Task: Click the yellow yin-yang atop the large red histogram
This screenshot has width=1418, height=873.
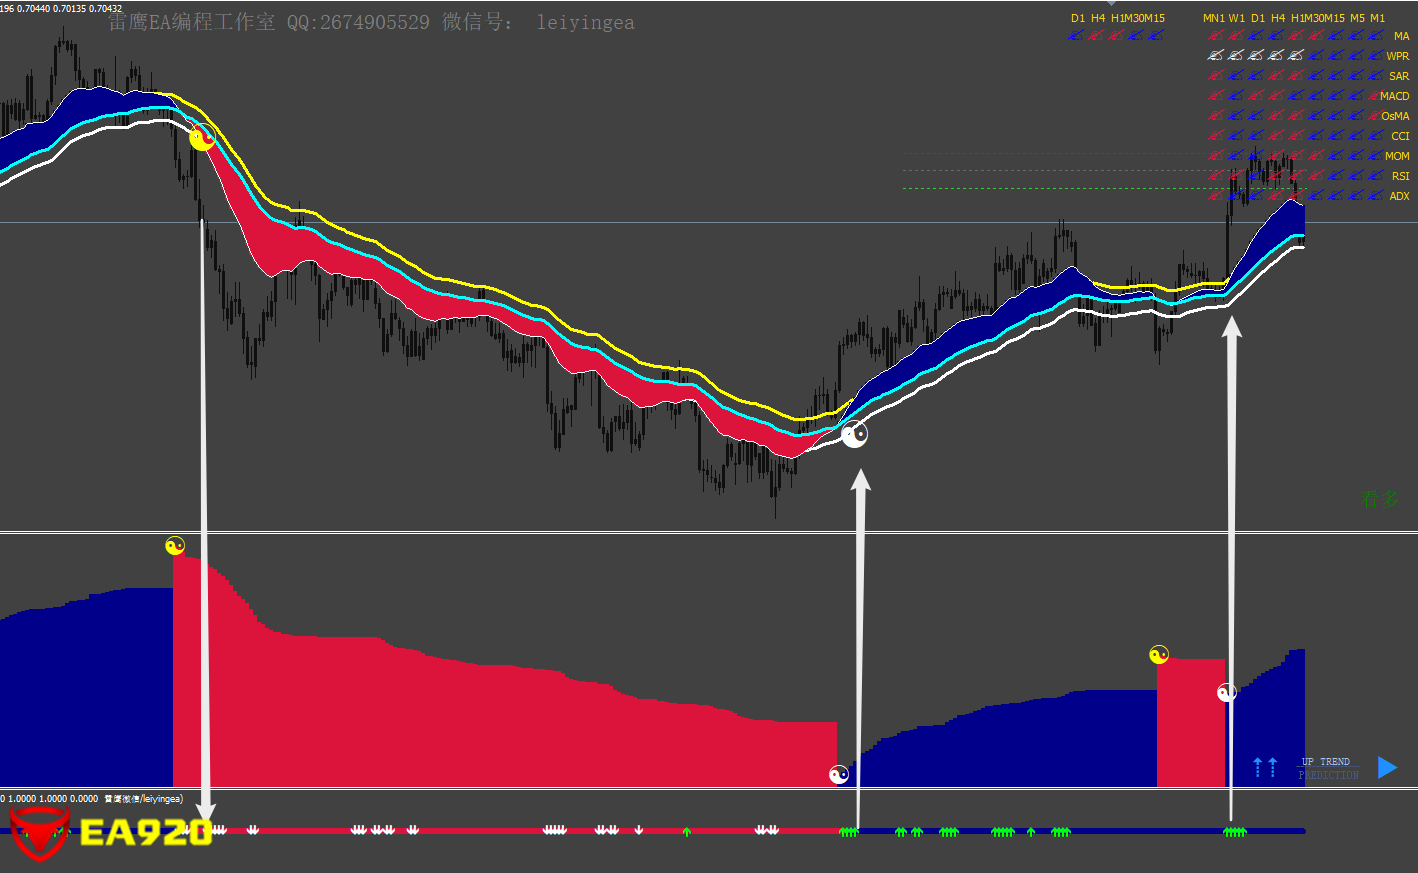Action: pos(175,546)
